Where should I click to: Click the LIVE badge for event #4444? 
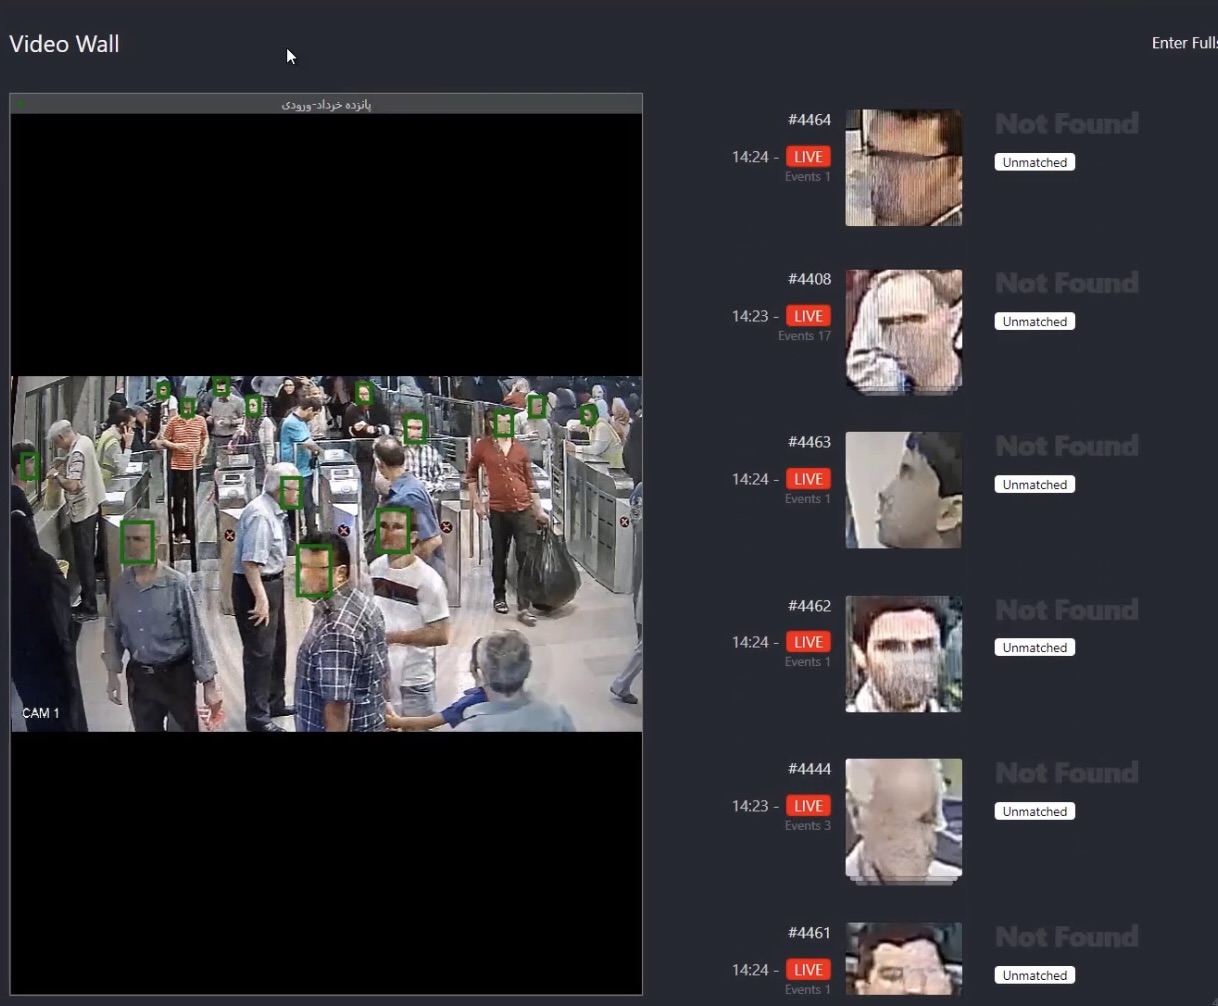[x=808, y=806]
